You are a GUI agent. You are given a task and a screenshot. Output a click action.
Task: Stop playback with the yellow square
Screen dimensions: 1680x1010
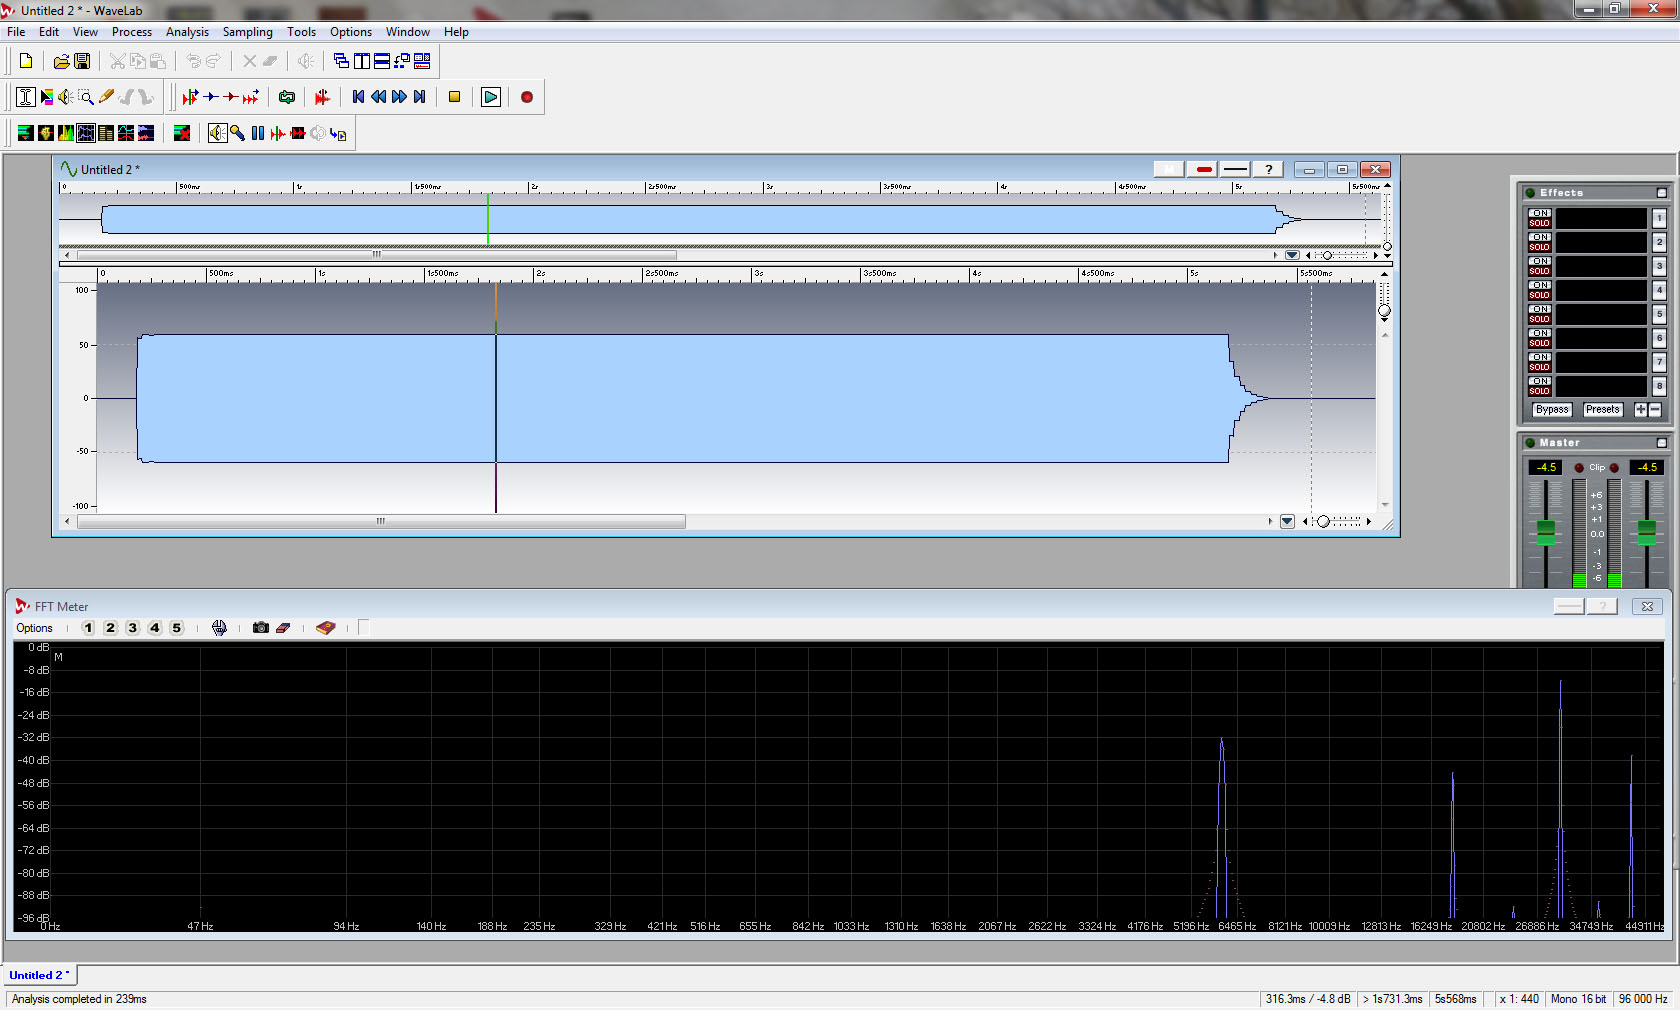(454, 97)
